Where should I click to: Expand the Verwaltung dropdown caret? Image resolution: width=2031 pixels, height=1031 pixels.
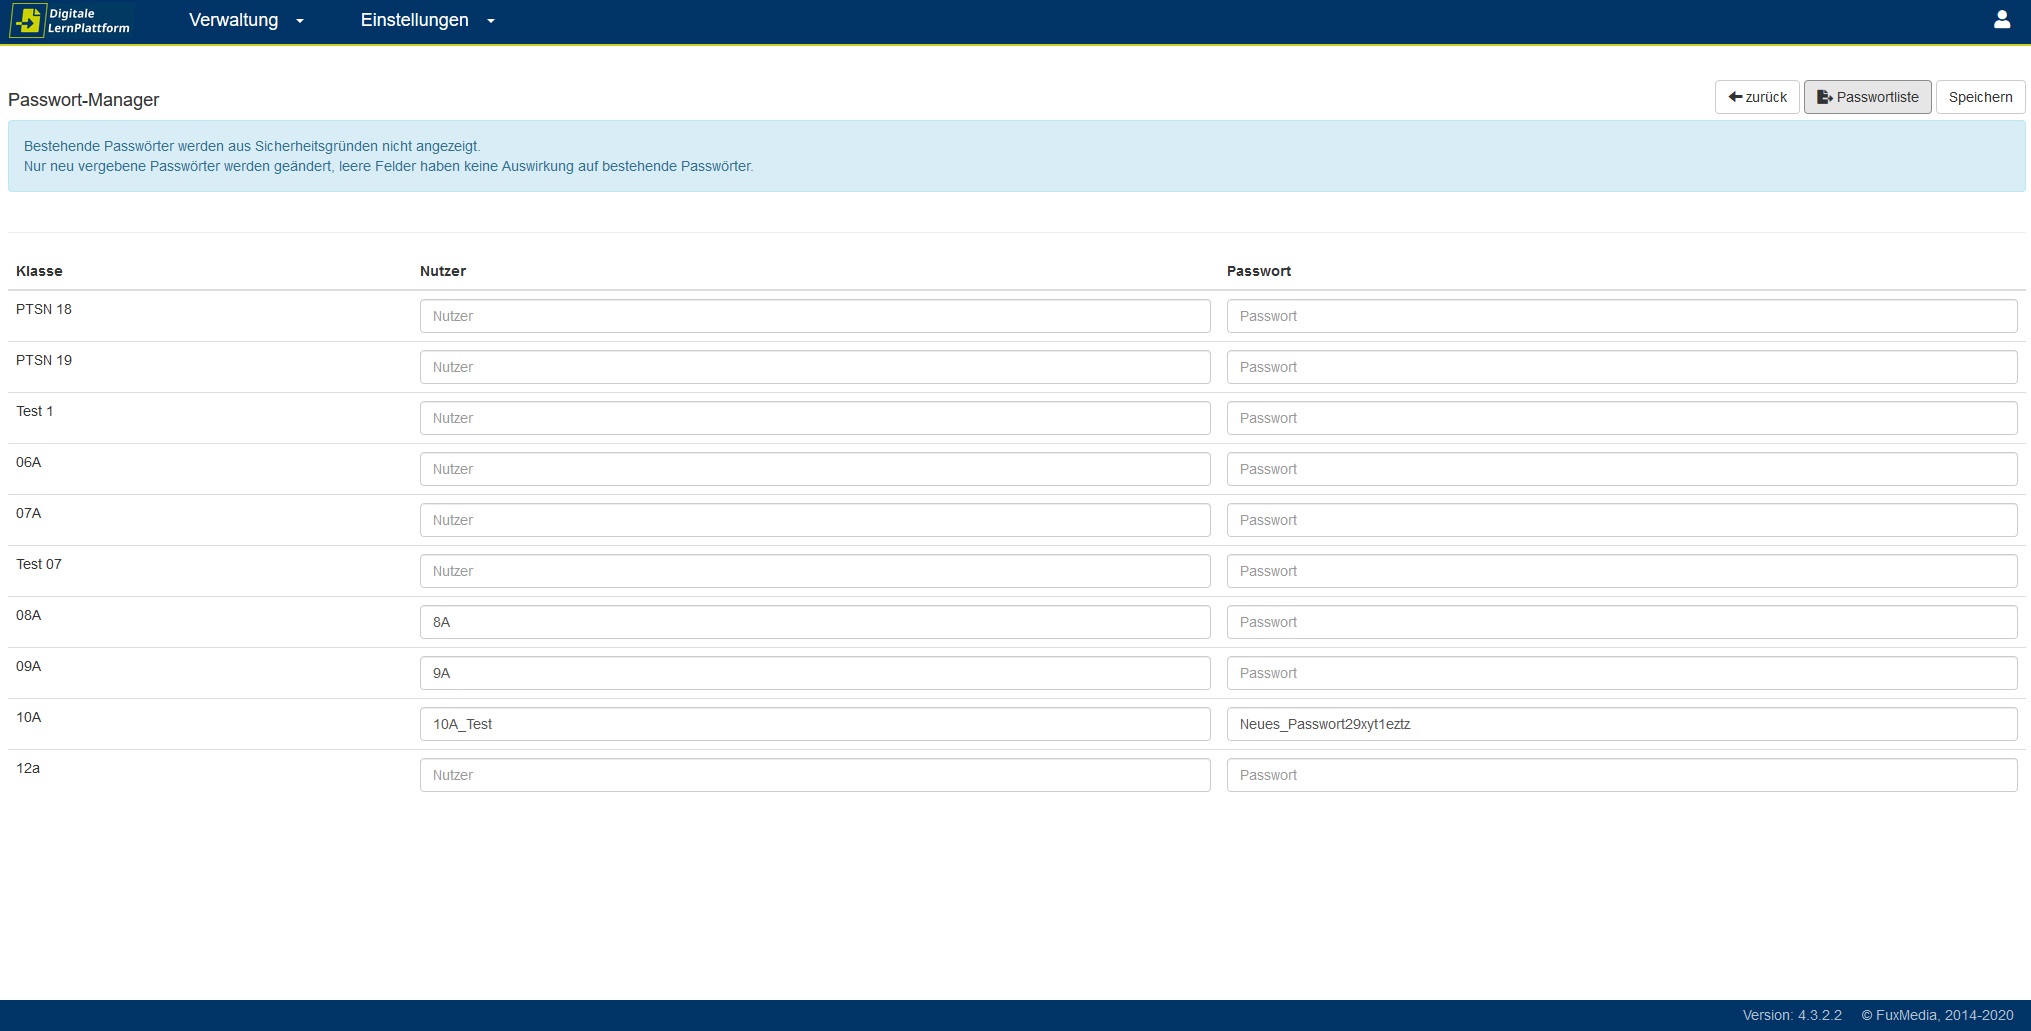click(300, 21)
